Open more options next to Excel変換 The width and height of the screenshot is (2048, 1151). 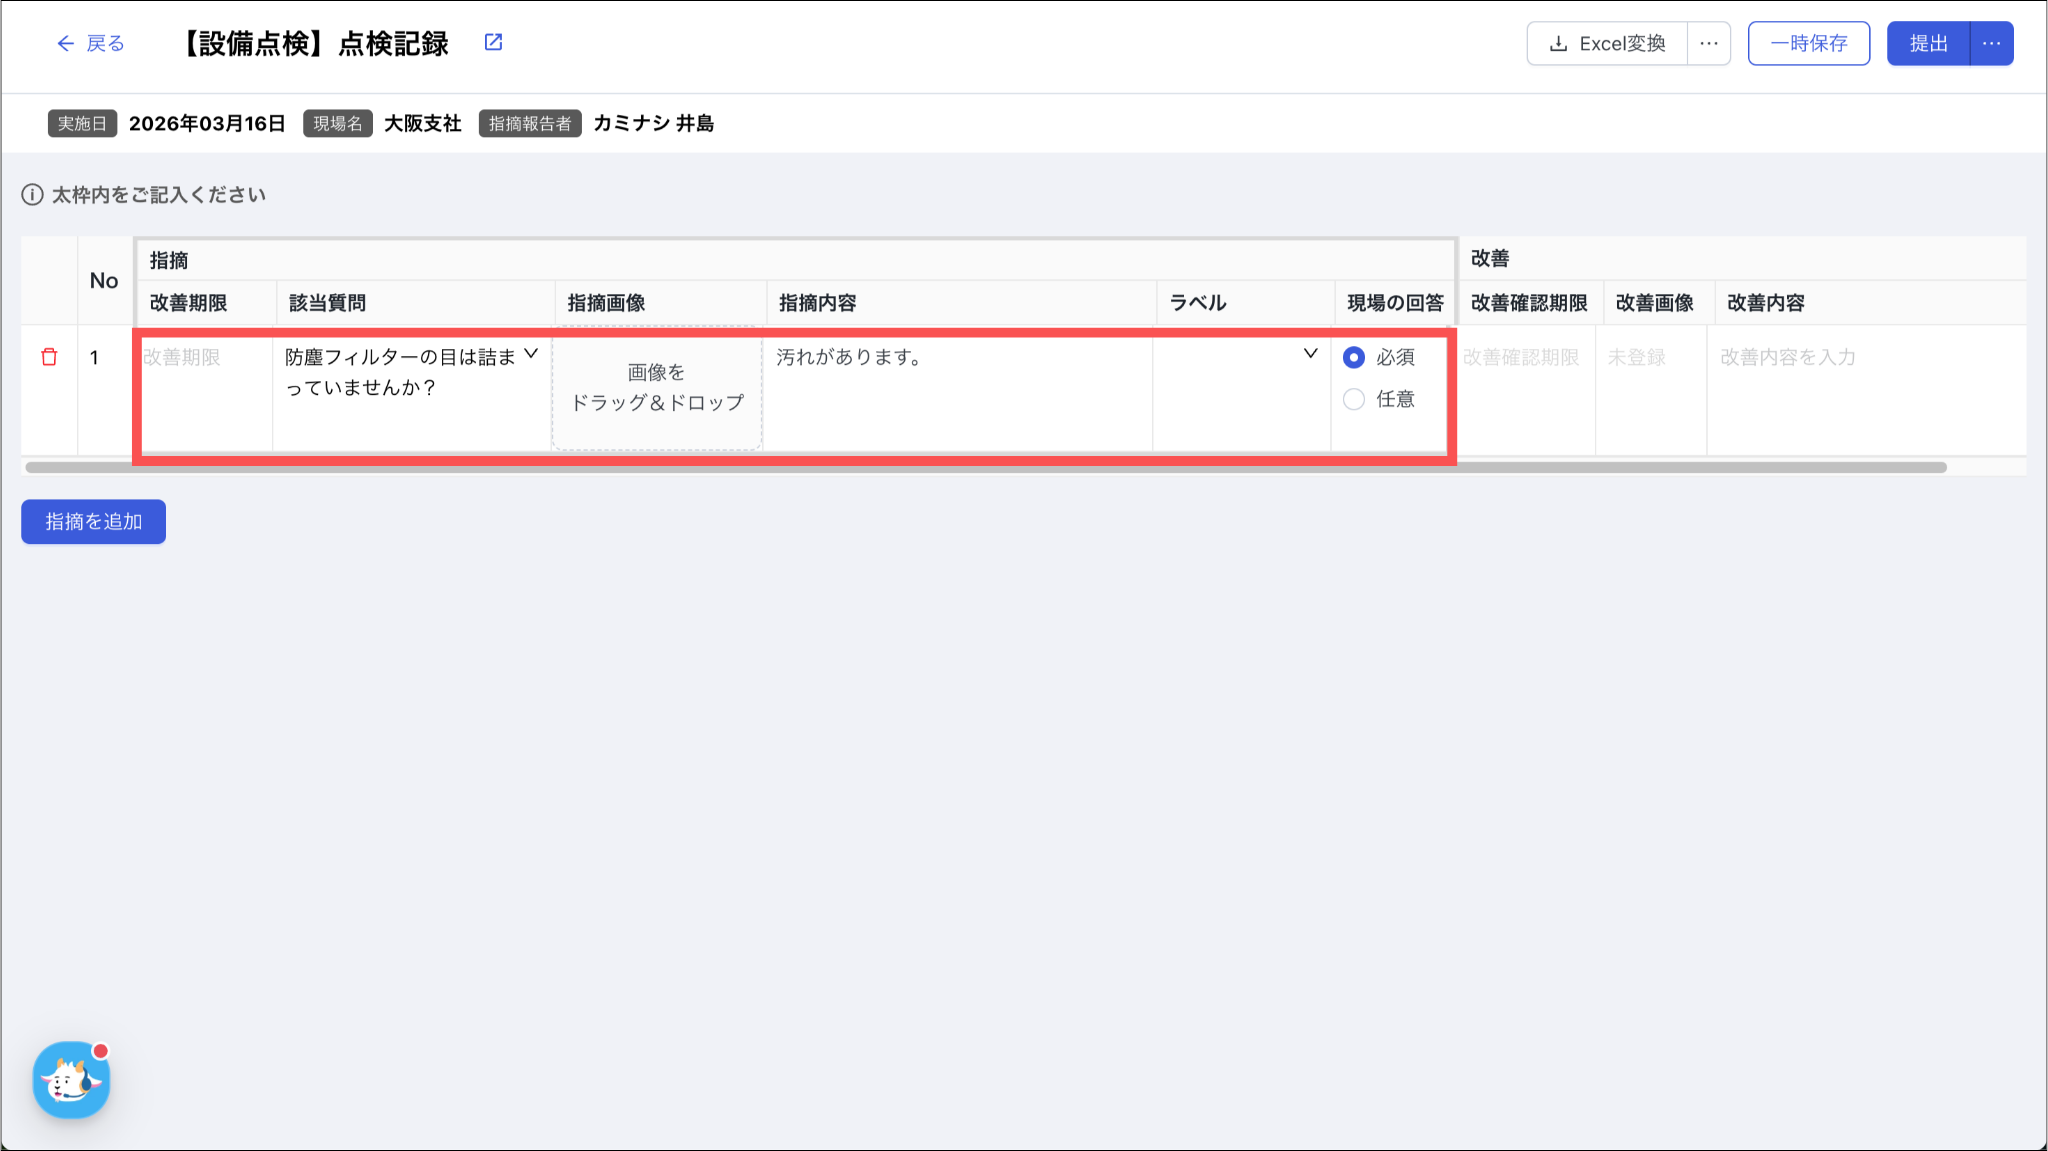coord(1709,44)
